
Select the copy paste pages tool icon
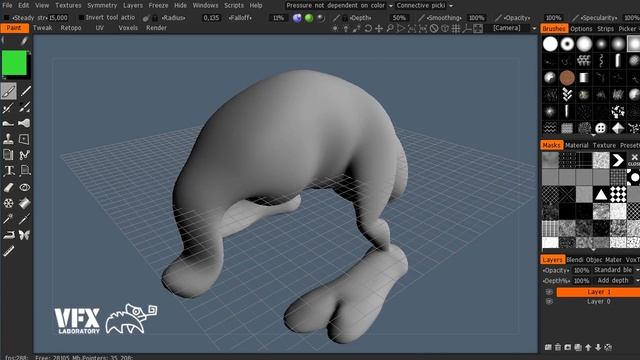tap(8, 155)
